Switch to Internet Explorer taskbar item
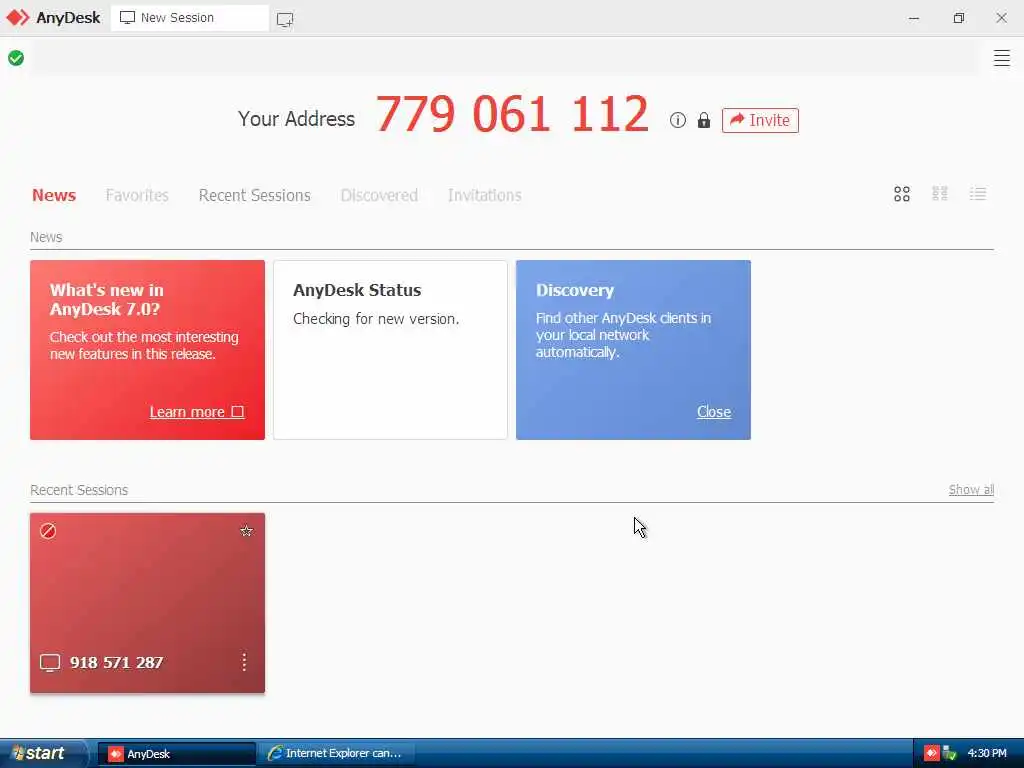The height and width of the screenshot is (768, 1024). [x=336, y=754]
